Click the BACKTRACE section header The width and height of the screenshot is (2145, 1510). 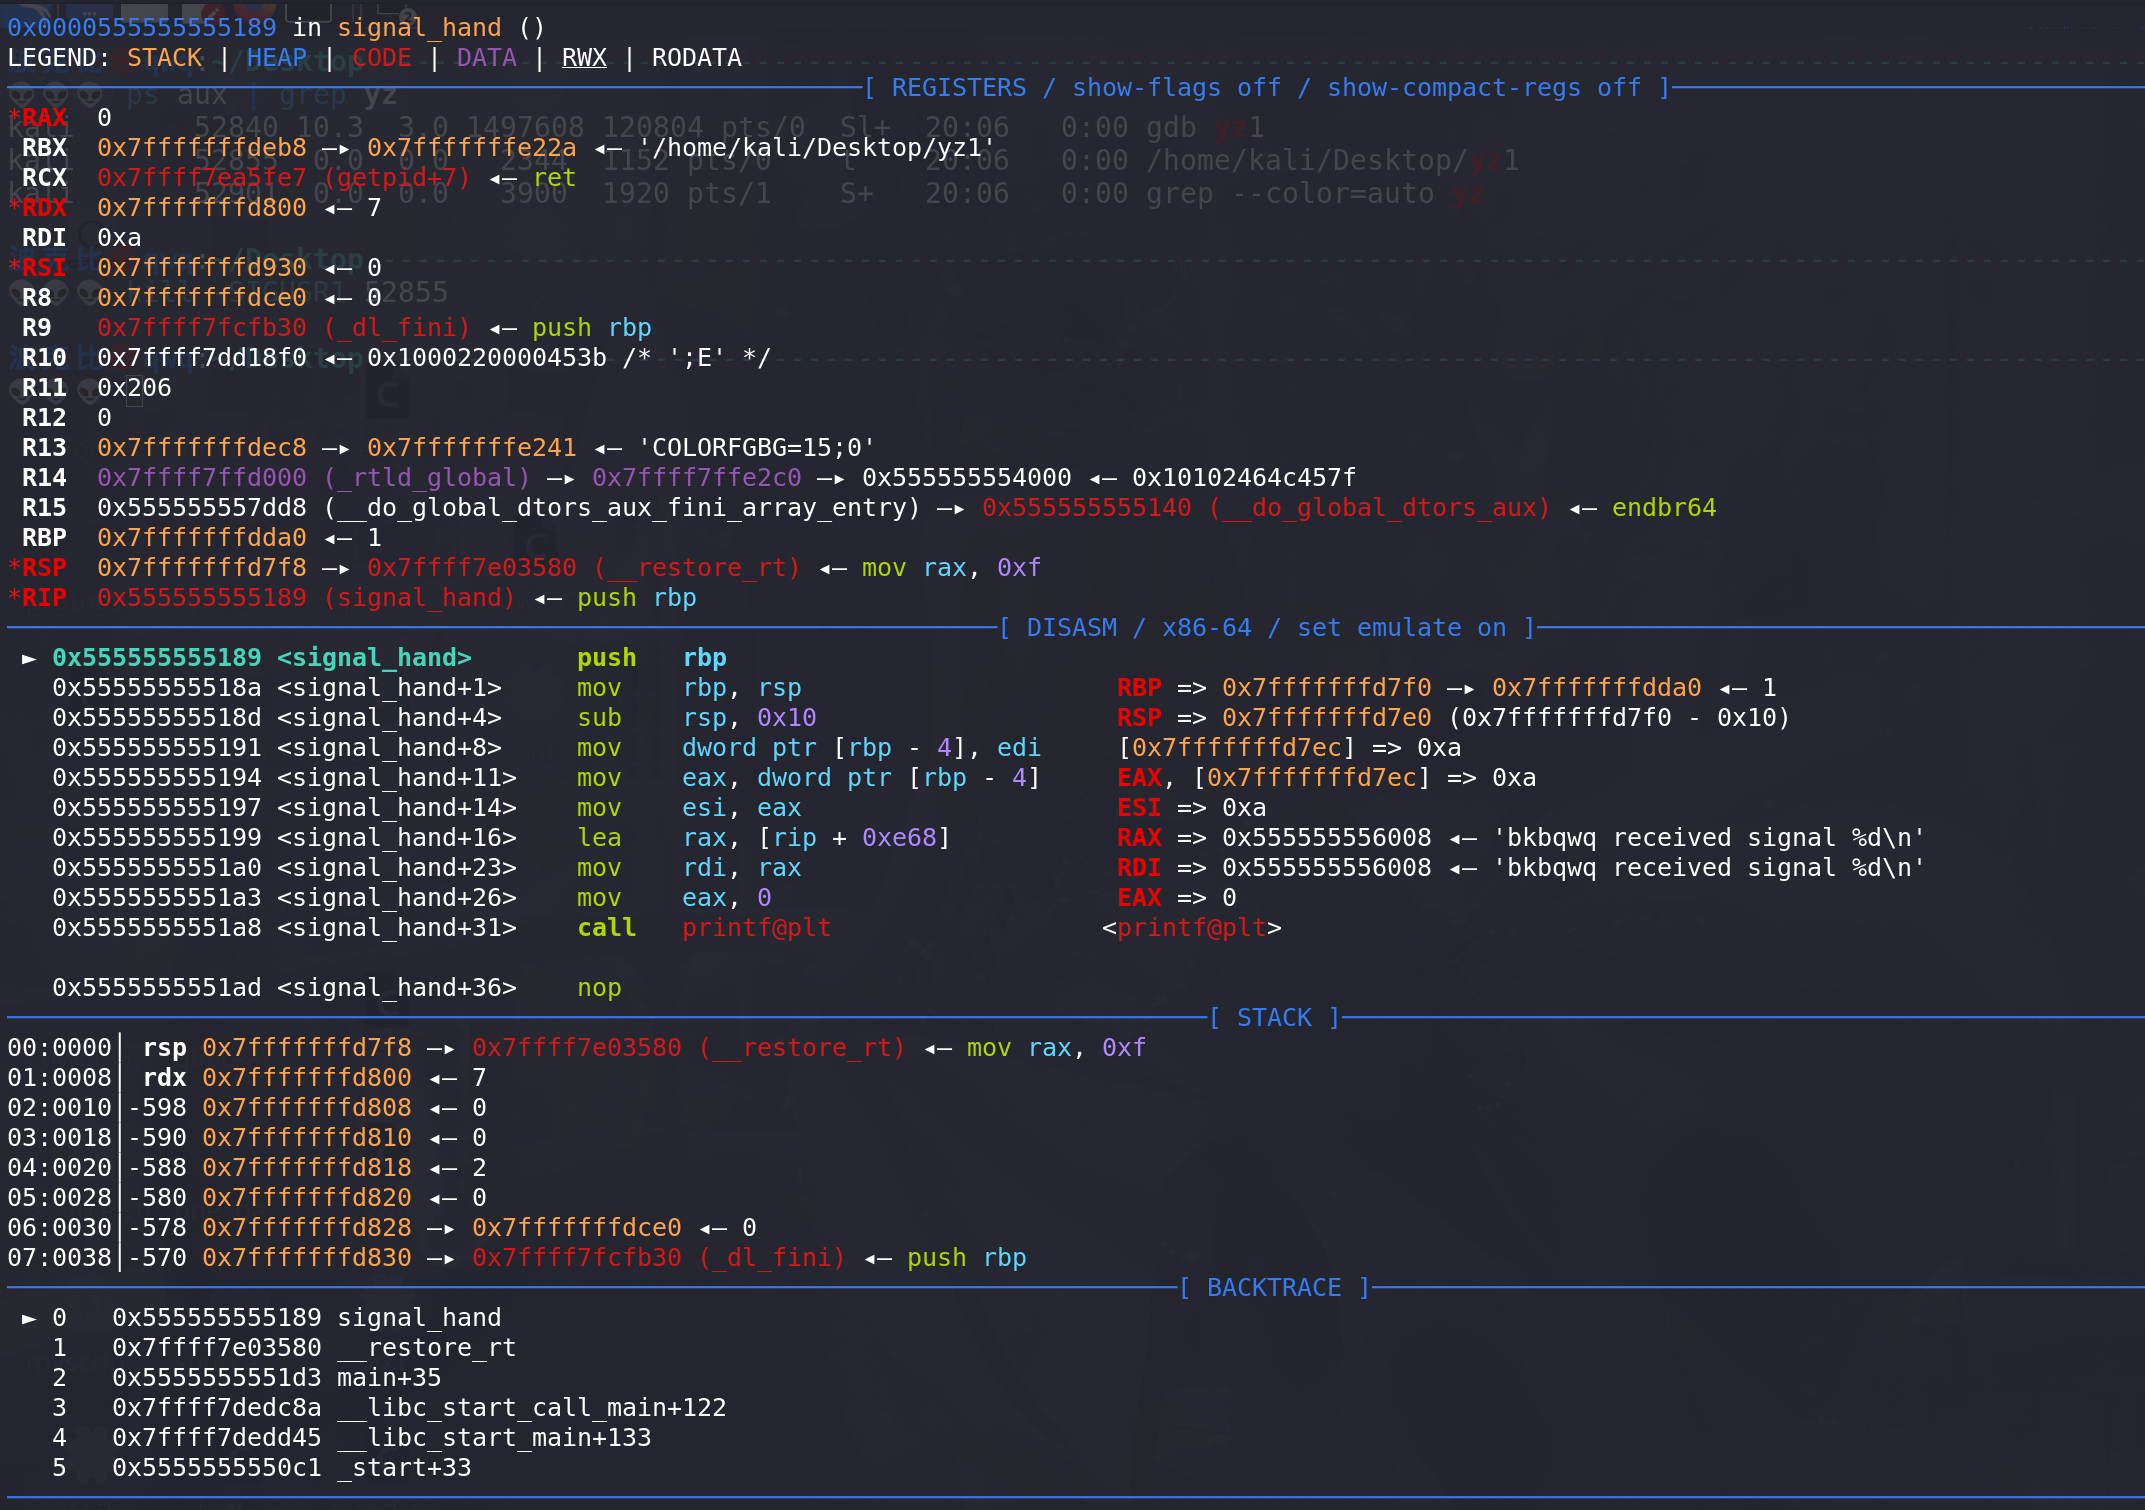click(x=1274, y=1288)
